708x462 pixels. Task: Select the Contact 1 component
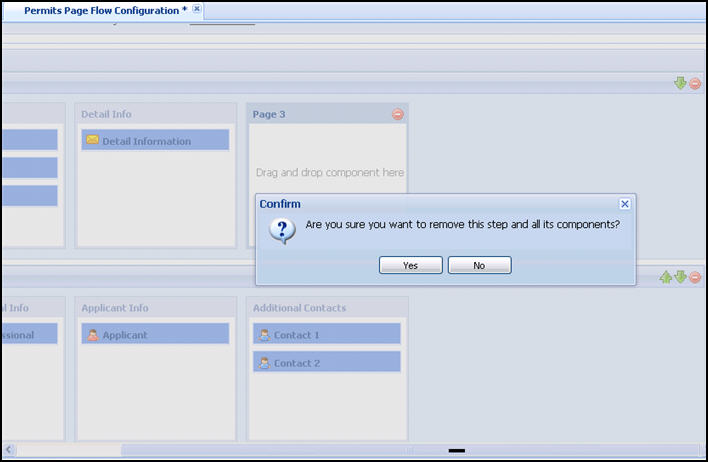coord(326,335)
